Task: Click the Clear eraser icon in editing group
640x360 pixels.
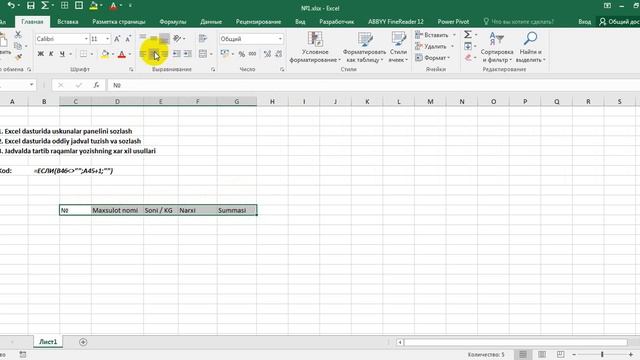Action: [x=468, y=58]
